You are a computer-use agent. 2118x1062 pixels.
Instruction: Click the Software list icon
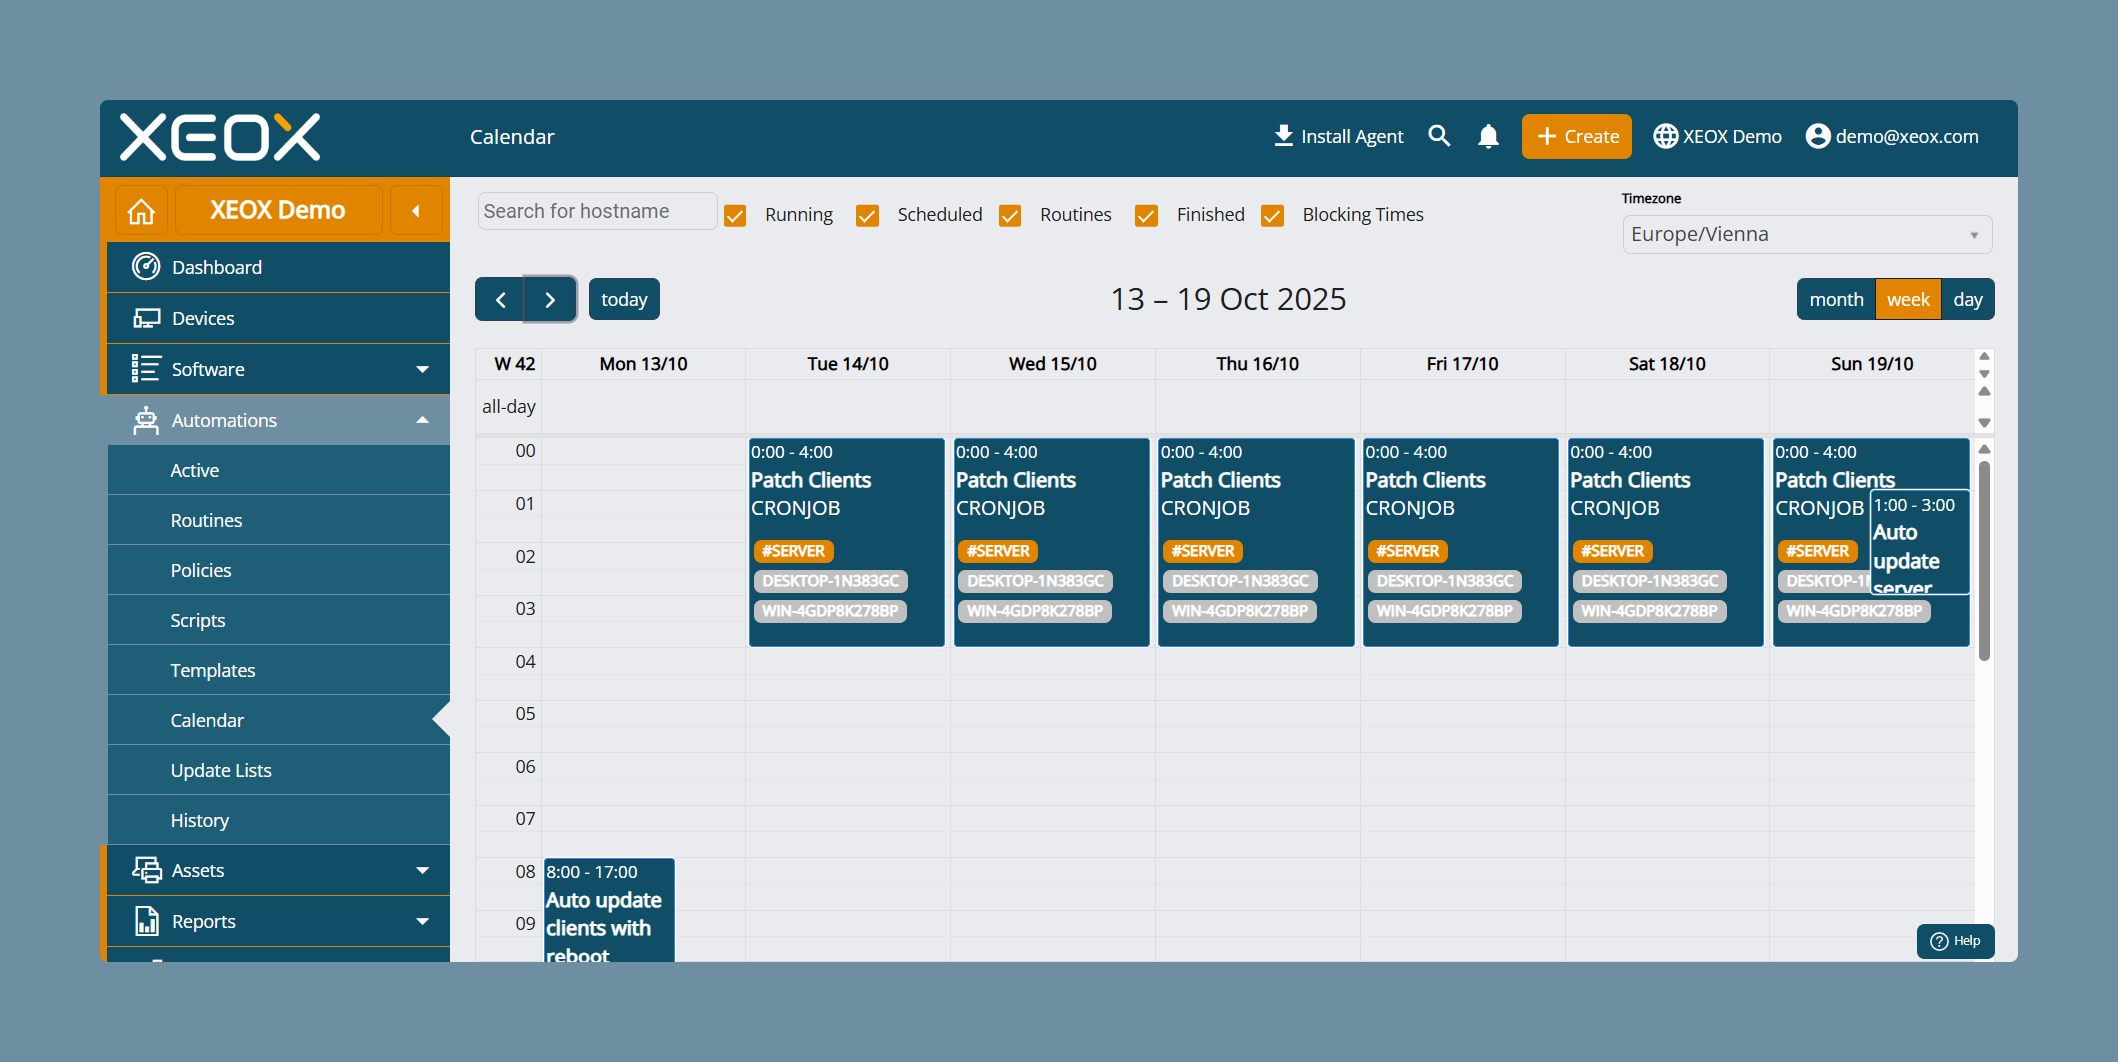(x=146, y=369)
